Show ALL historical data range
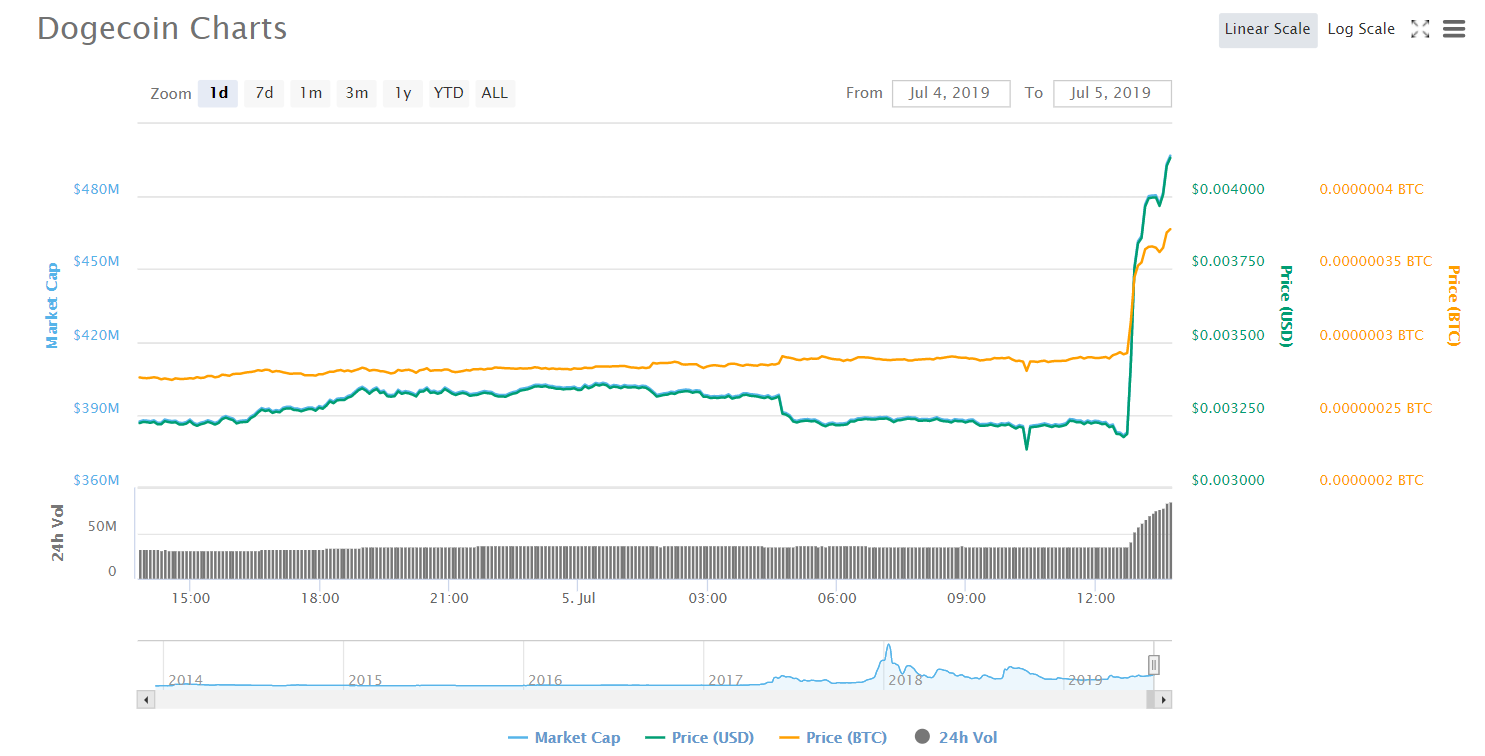 point(494,93)
